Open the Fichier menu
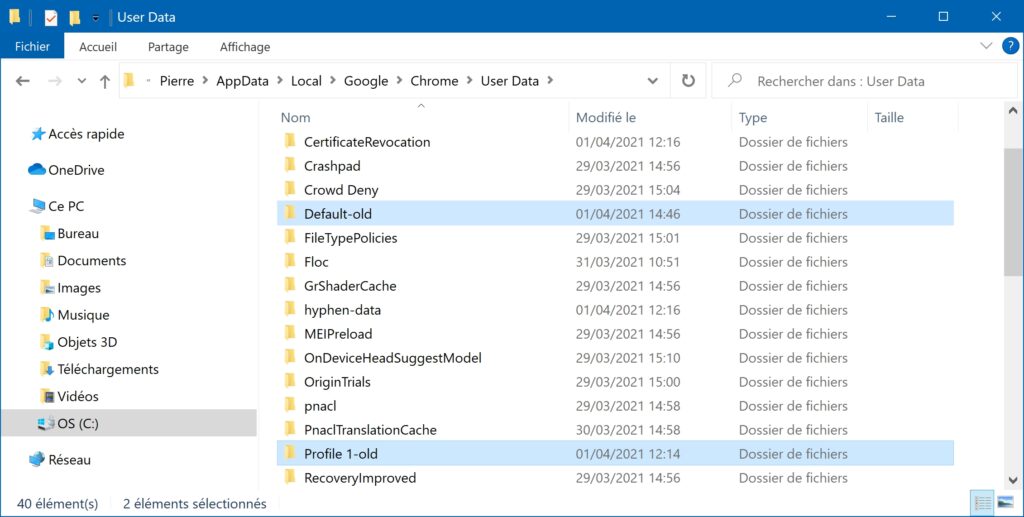Image resolution: width=1024 pixels, height=517 pixels. (33, 46)
